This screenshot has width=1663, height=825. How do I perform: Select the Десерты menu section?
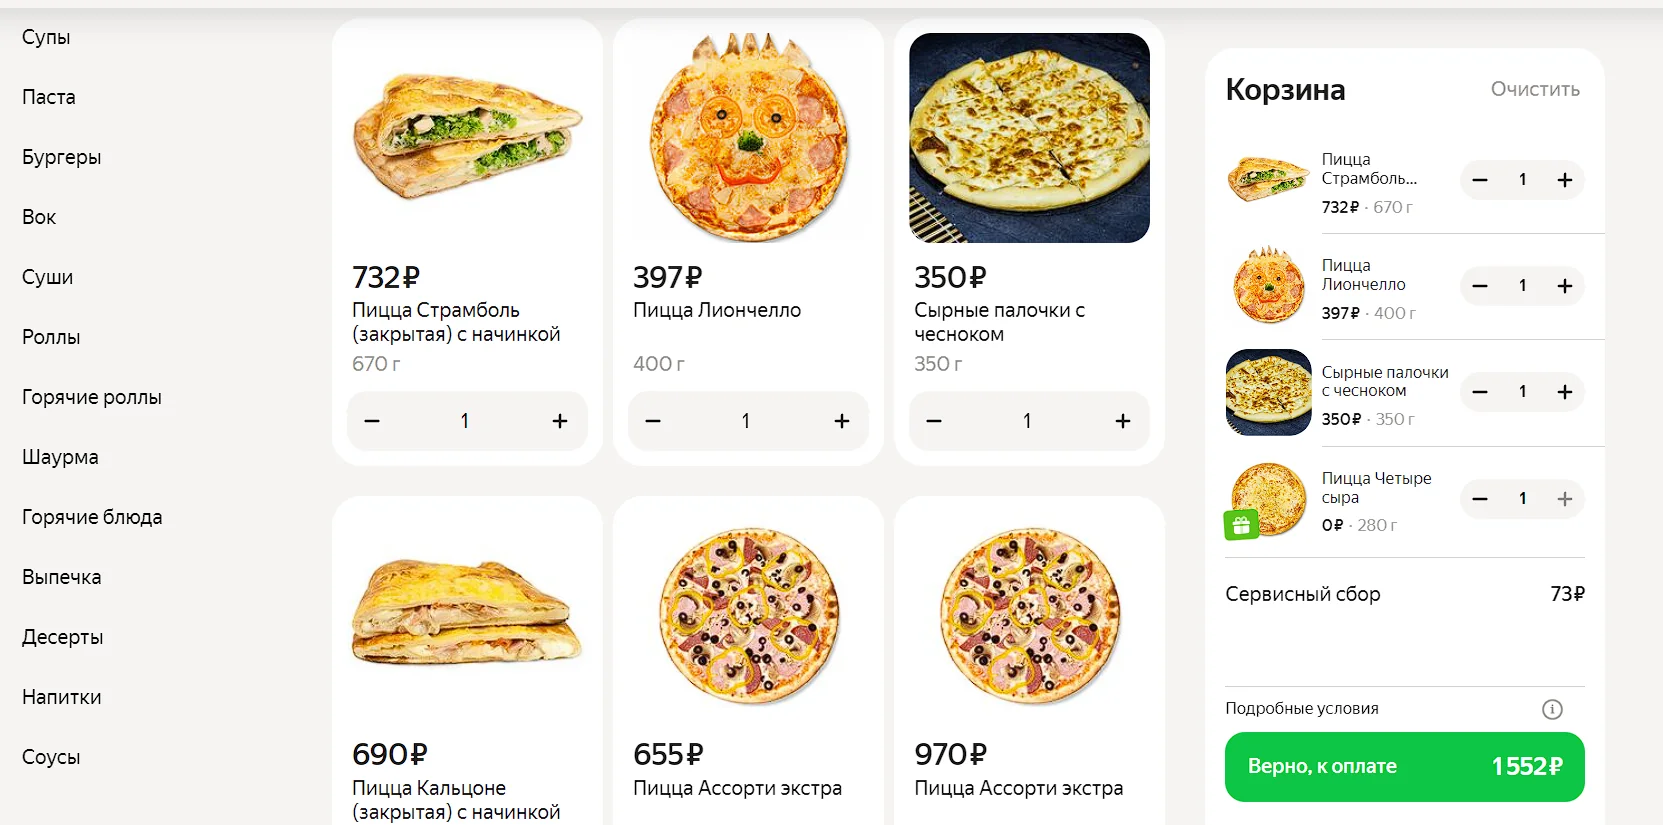[63, 637]
